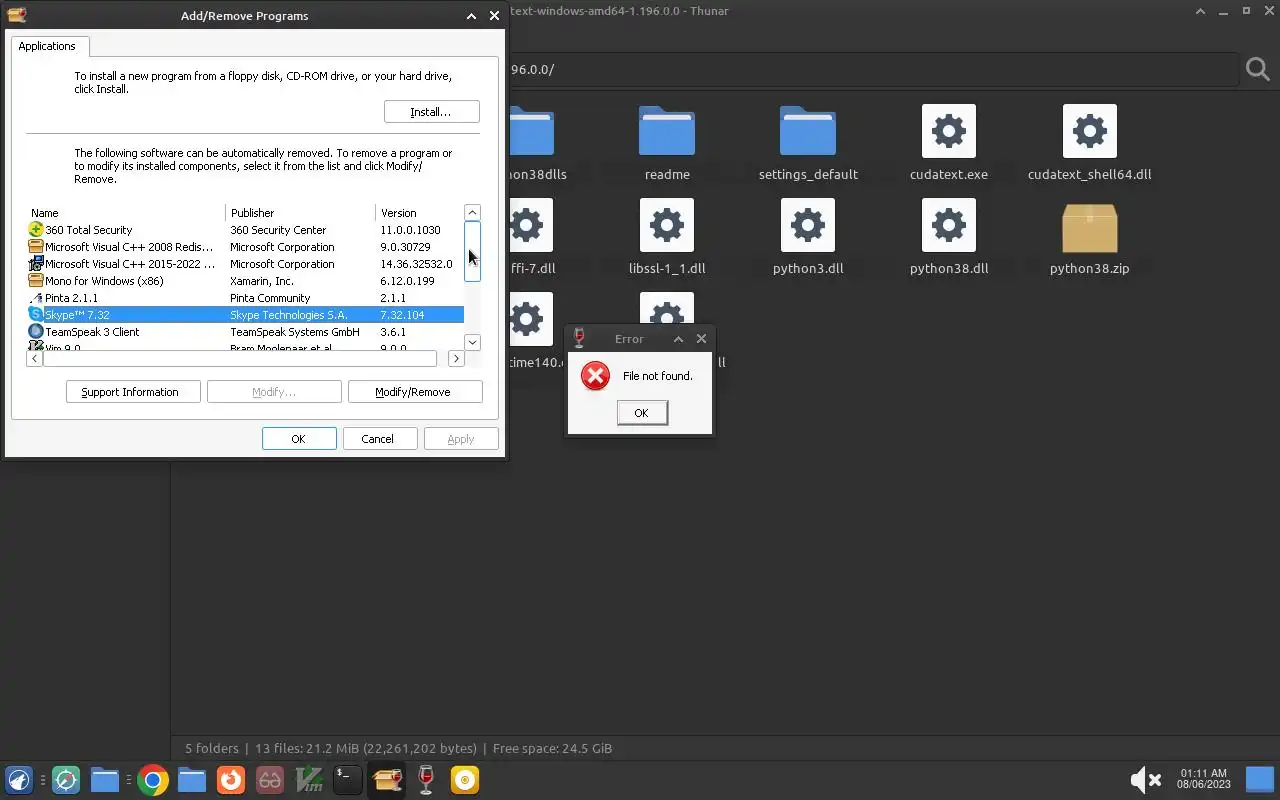Click the Thunar status bar free space text
This screenshot has width=1280, height=800.
[x=552, y=748]
